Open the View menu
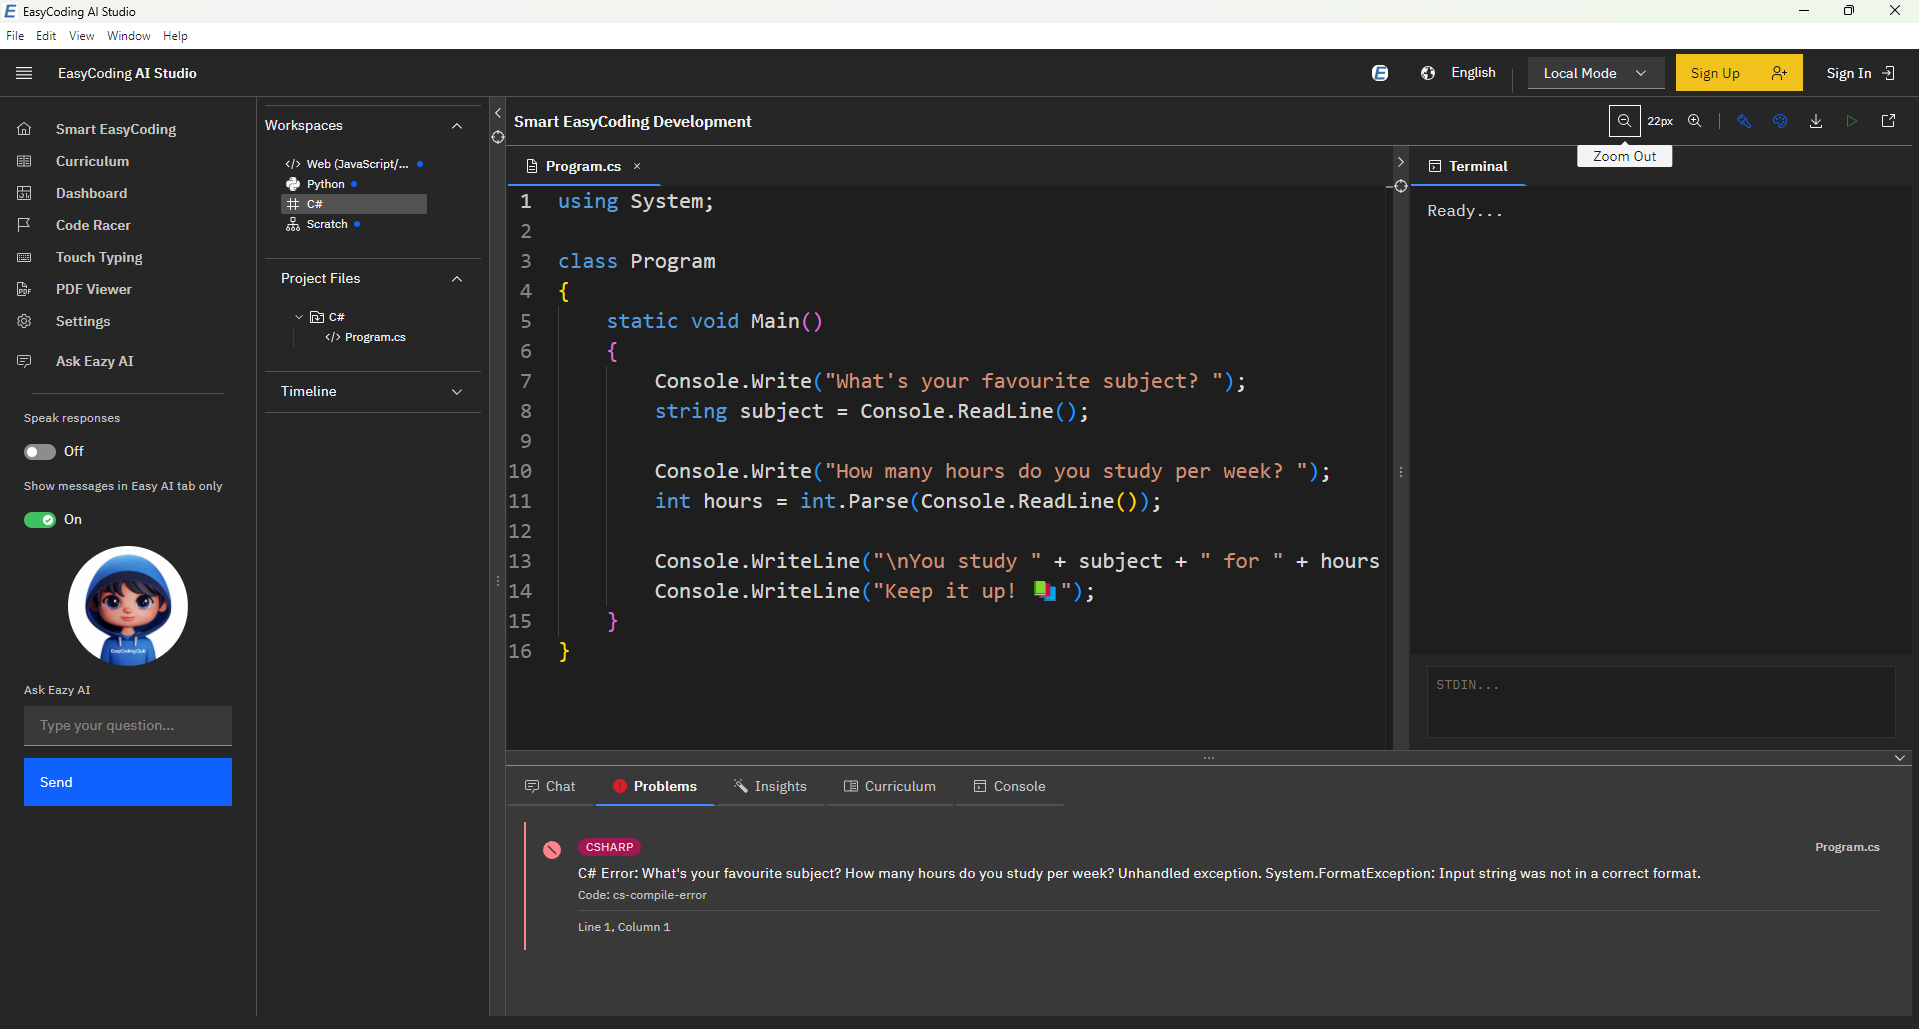1919x1029 pixels. (x=81, y=36)
